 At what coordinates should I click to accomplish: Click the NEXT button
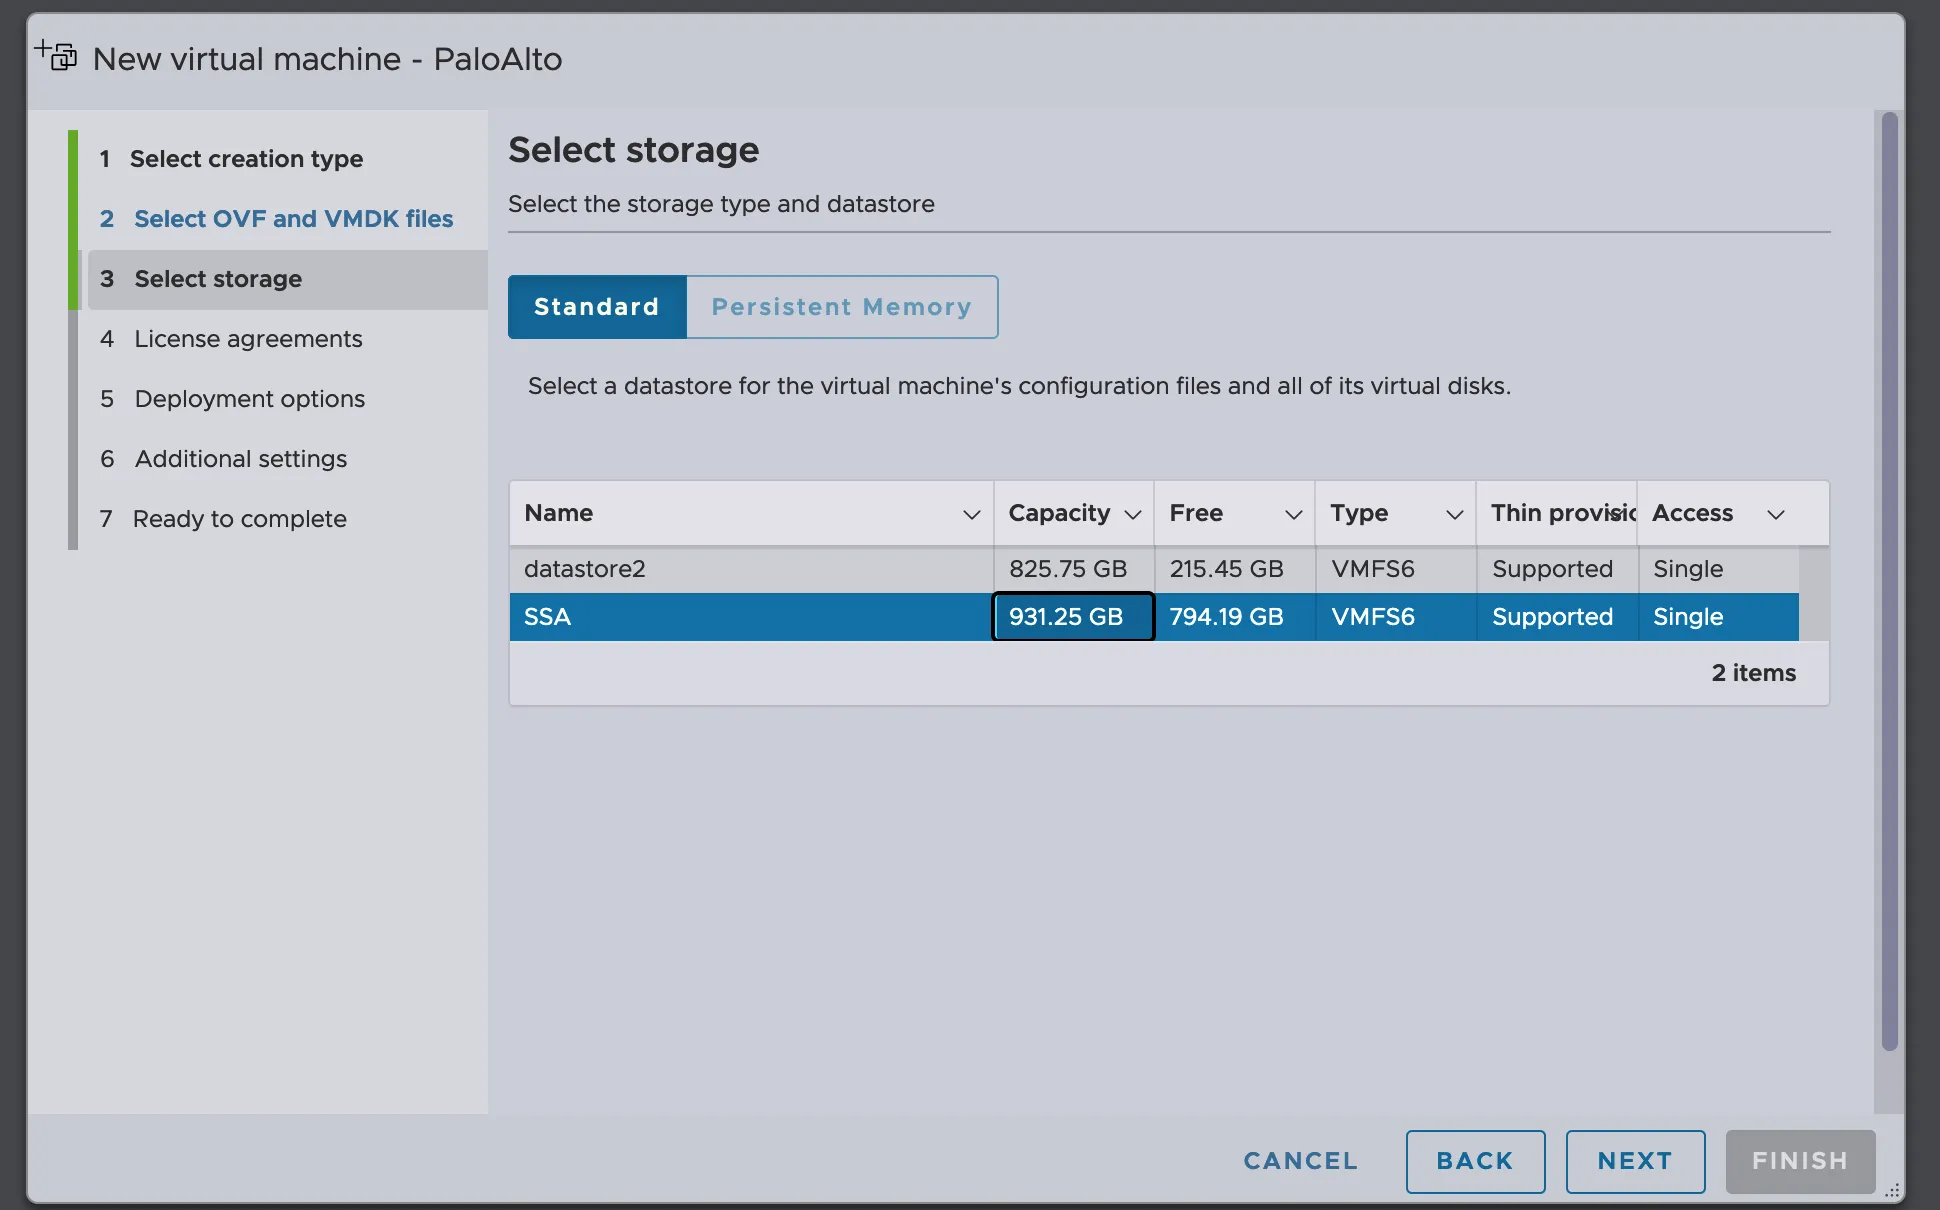coord(1635,1161)
